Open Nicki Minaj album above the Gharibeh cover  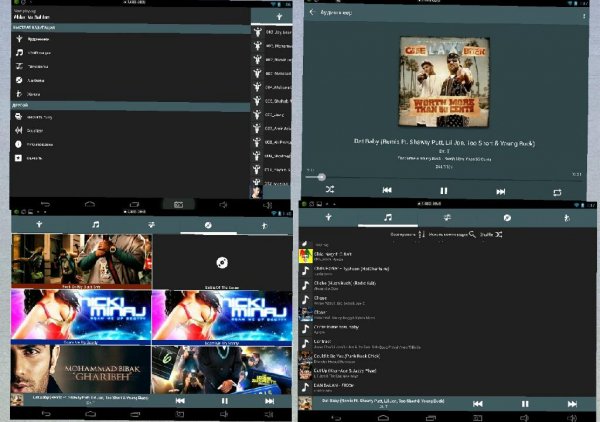coord(81,316)
